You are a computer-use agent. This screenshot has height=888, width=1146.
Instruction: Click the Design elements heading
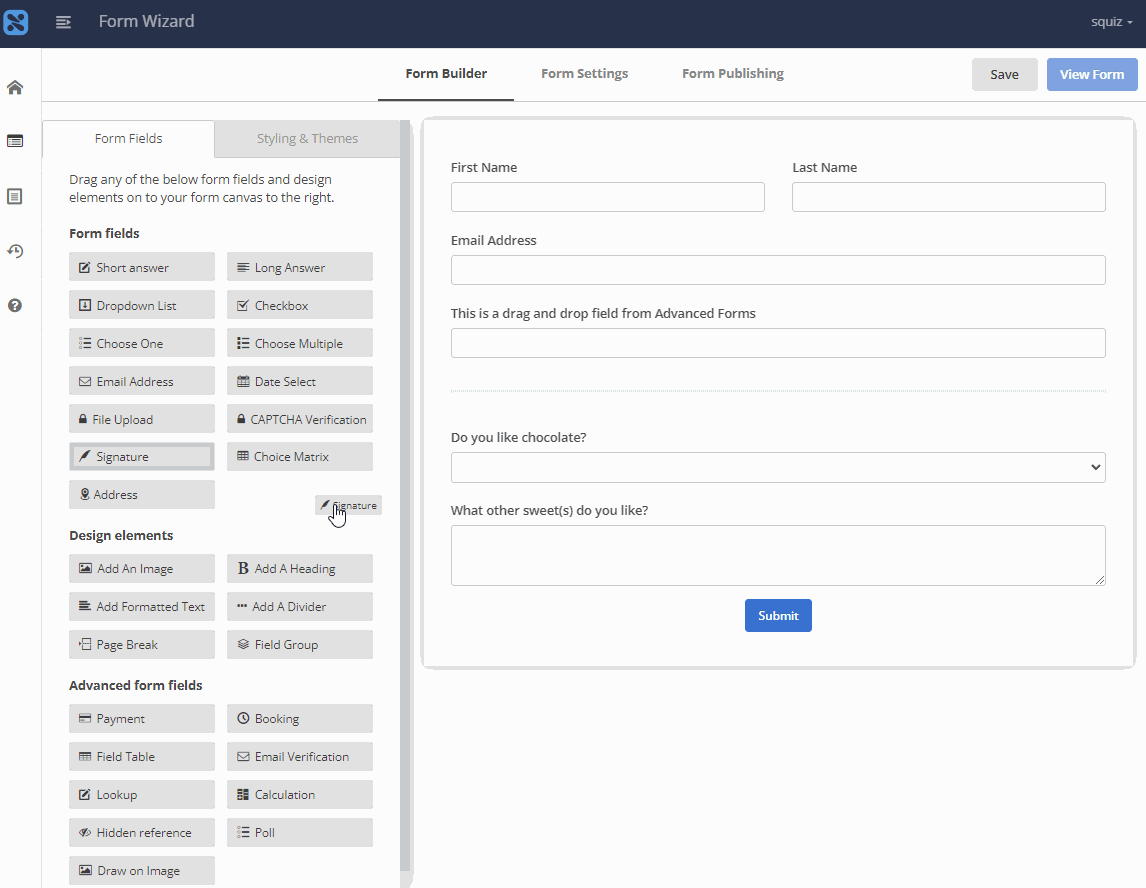click(121, 536)
